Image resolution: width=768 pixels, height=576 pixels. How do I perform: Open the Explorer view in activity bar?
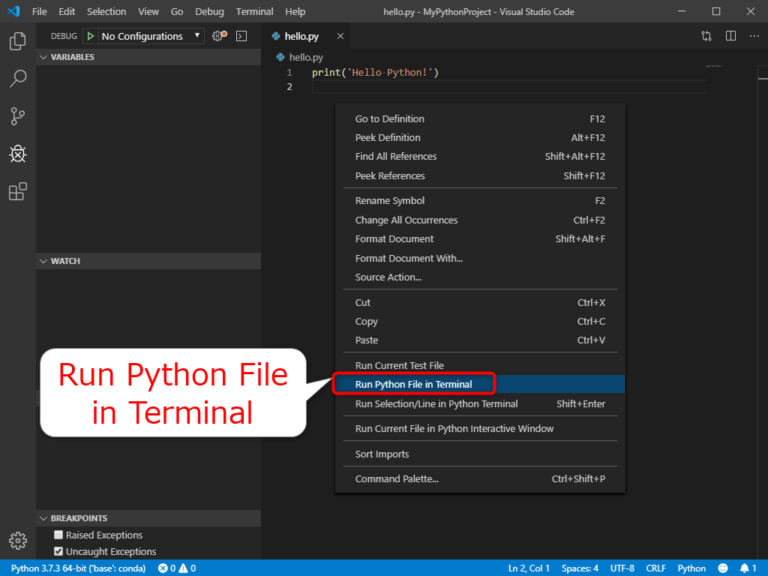(18, 42)
